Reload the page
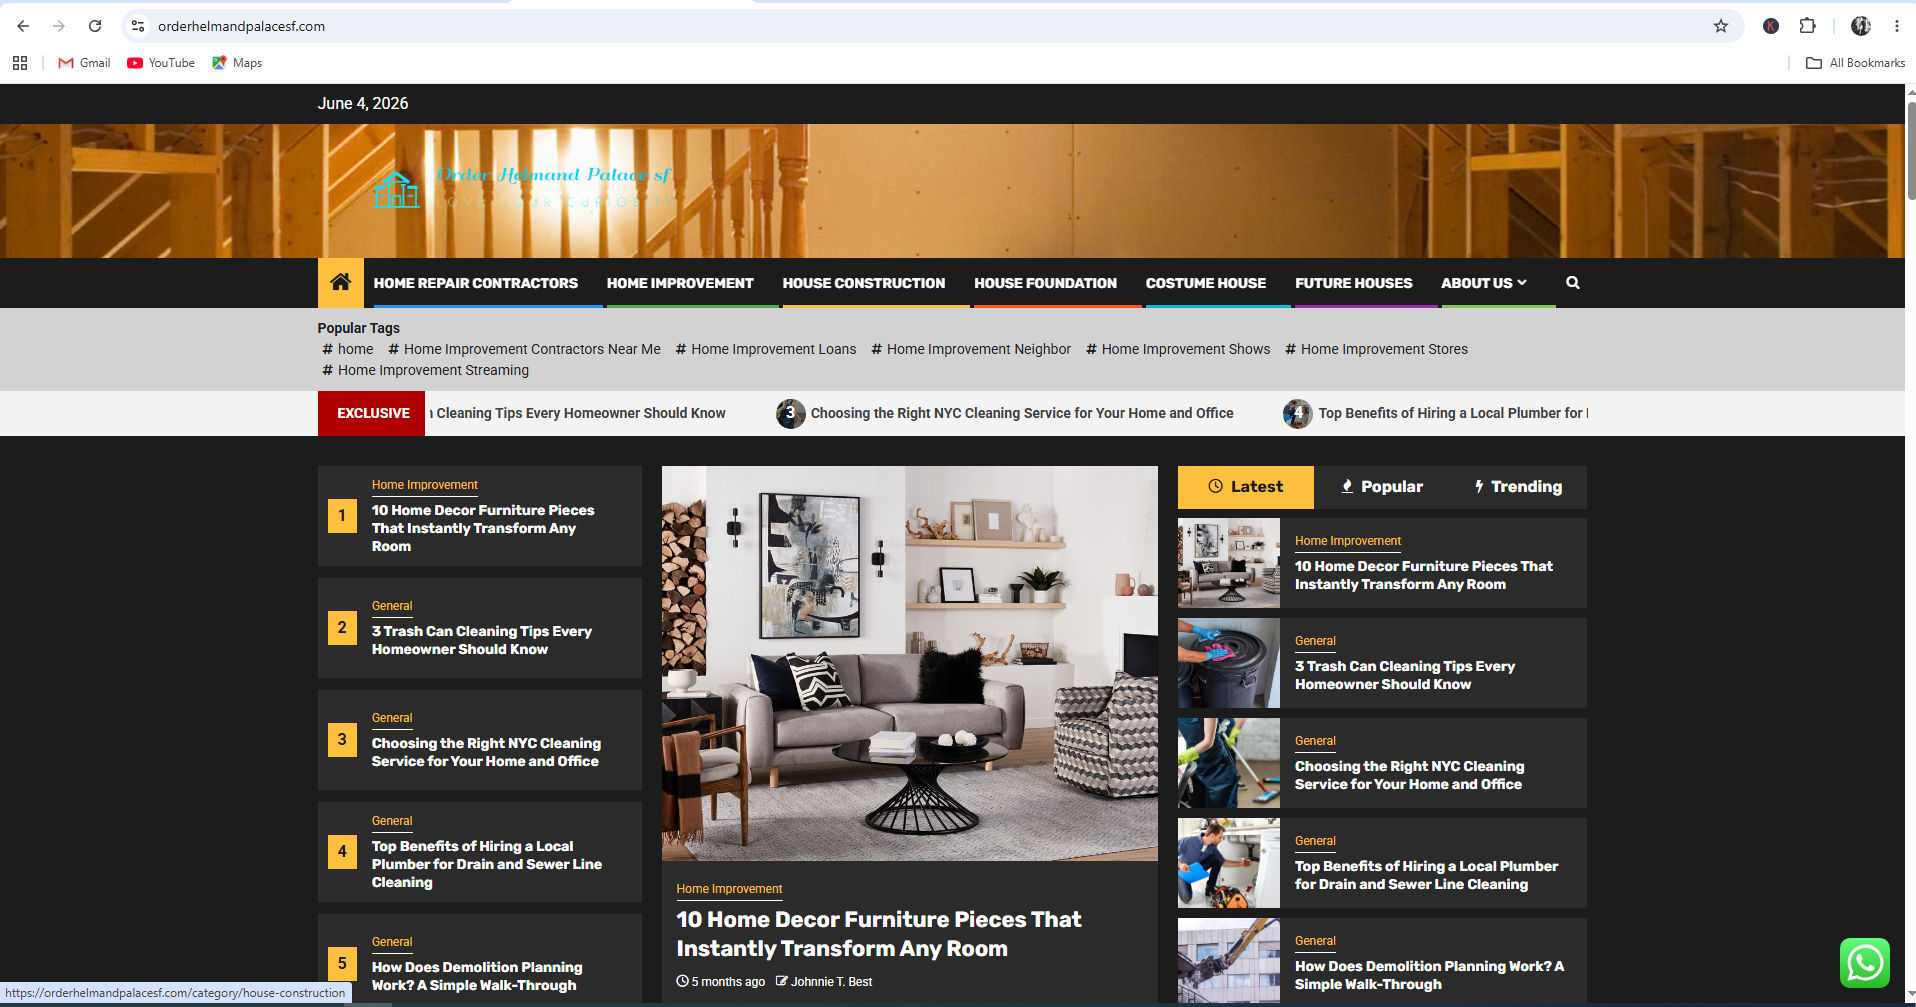 95,26
